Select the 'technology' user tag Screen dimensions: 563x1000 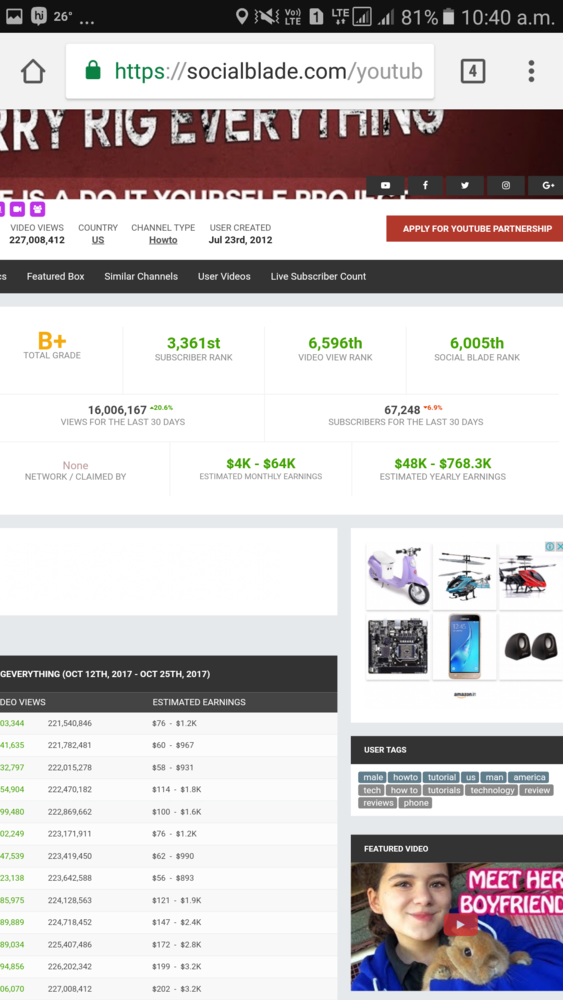click(492, 790)
